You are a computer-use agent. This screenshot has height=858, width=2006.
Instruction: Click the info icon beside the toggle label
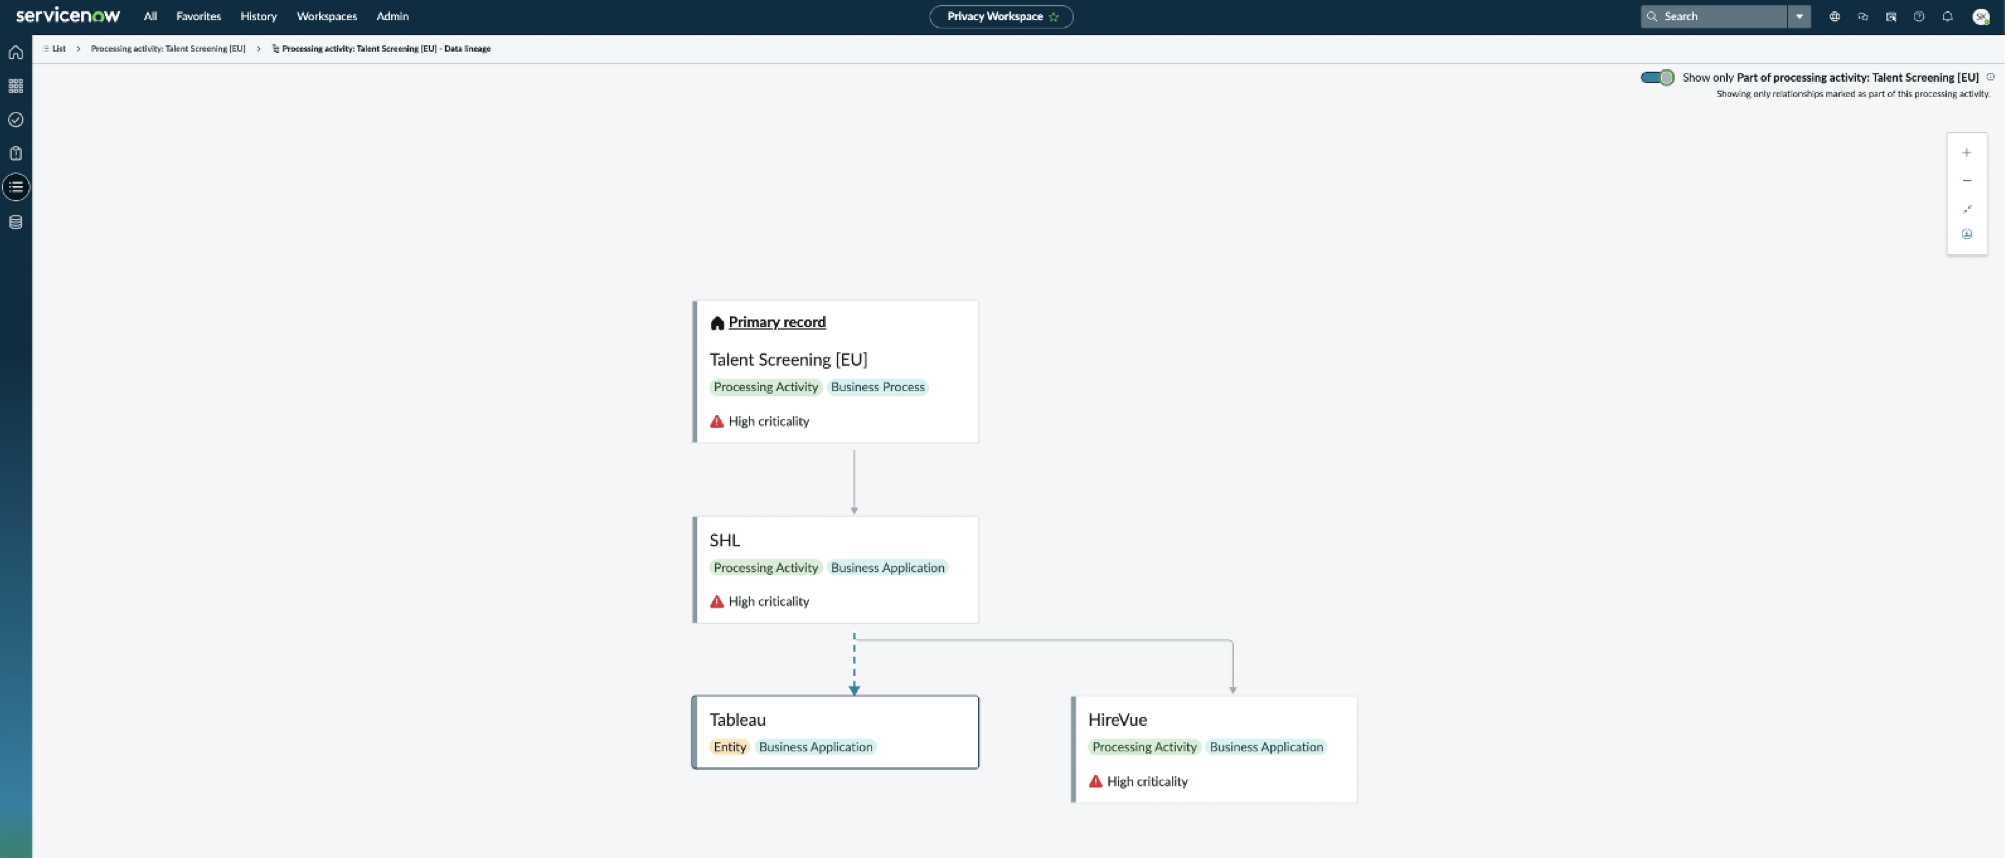coord(1990,77)
